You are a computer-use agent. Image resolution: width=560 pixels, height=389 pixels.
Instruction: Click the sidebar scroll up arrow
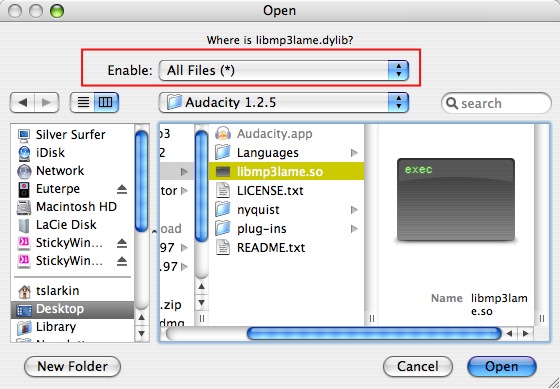(141, 318)
